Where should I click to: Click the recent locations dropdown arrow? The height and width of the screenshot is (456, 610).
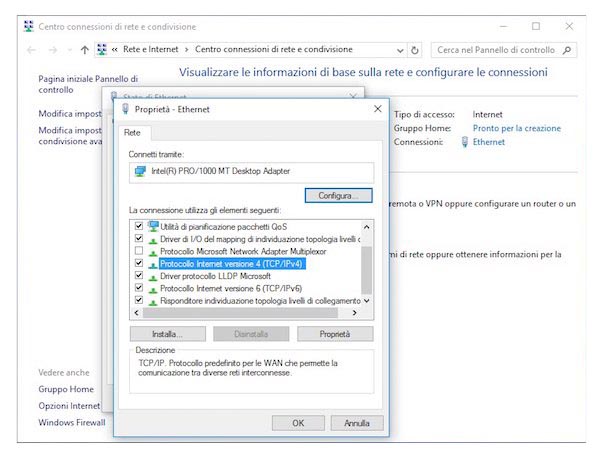(70, 50)
